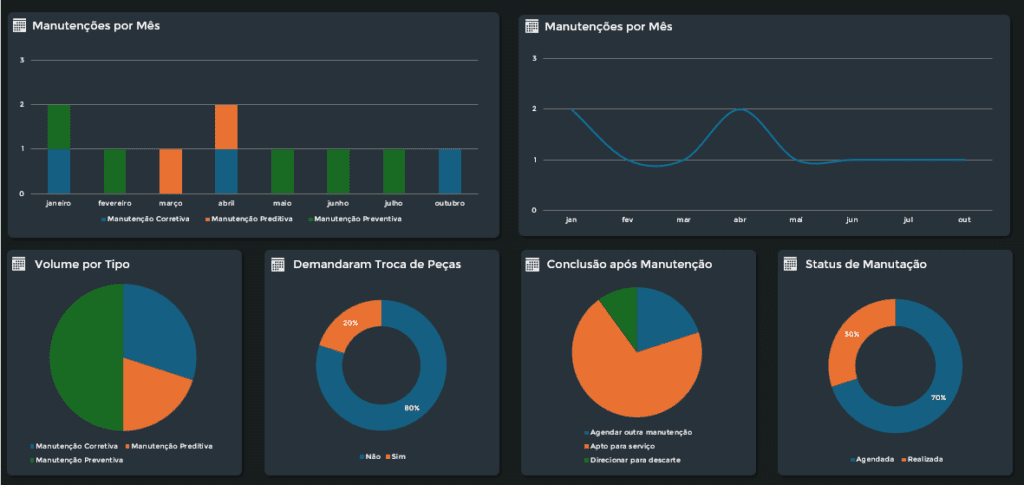Click the junho axis label
The image size is (1024, 485).
(338, 203)
